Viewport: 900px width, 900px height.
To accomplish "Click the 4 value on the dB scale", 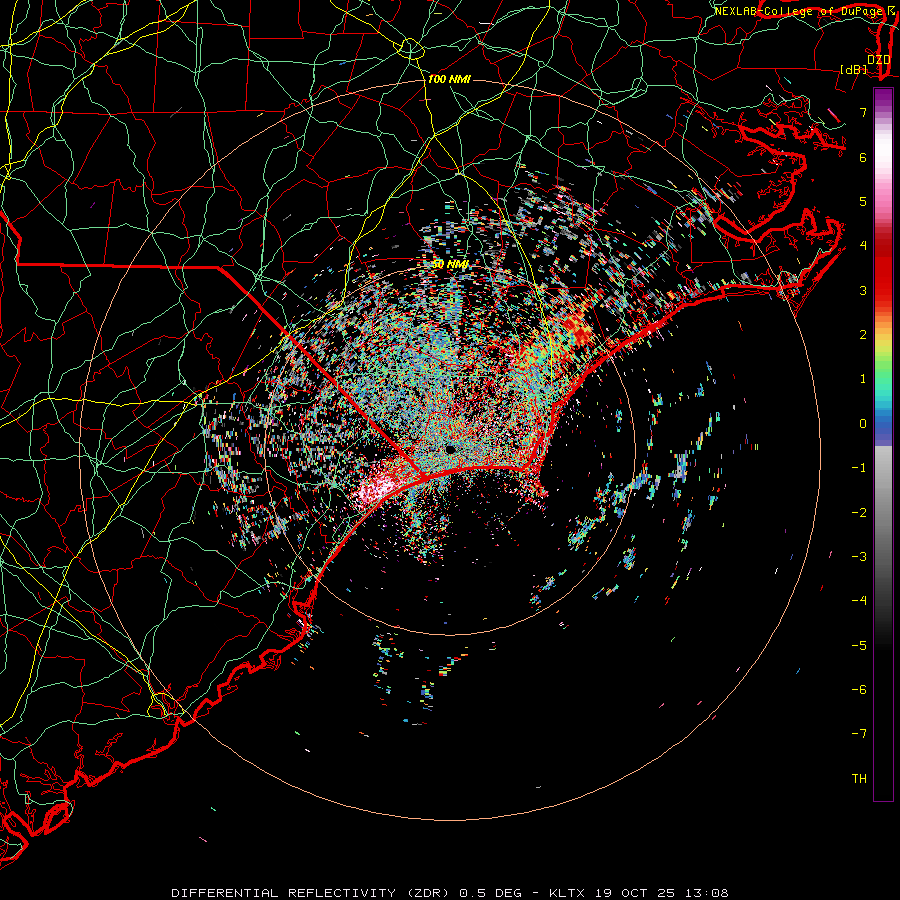I will 863,246.
